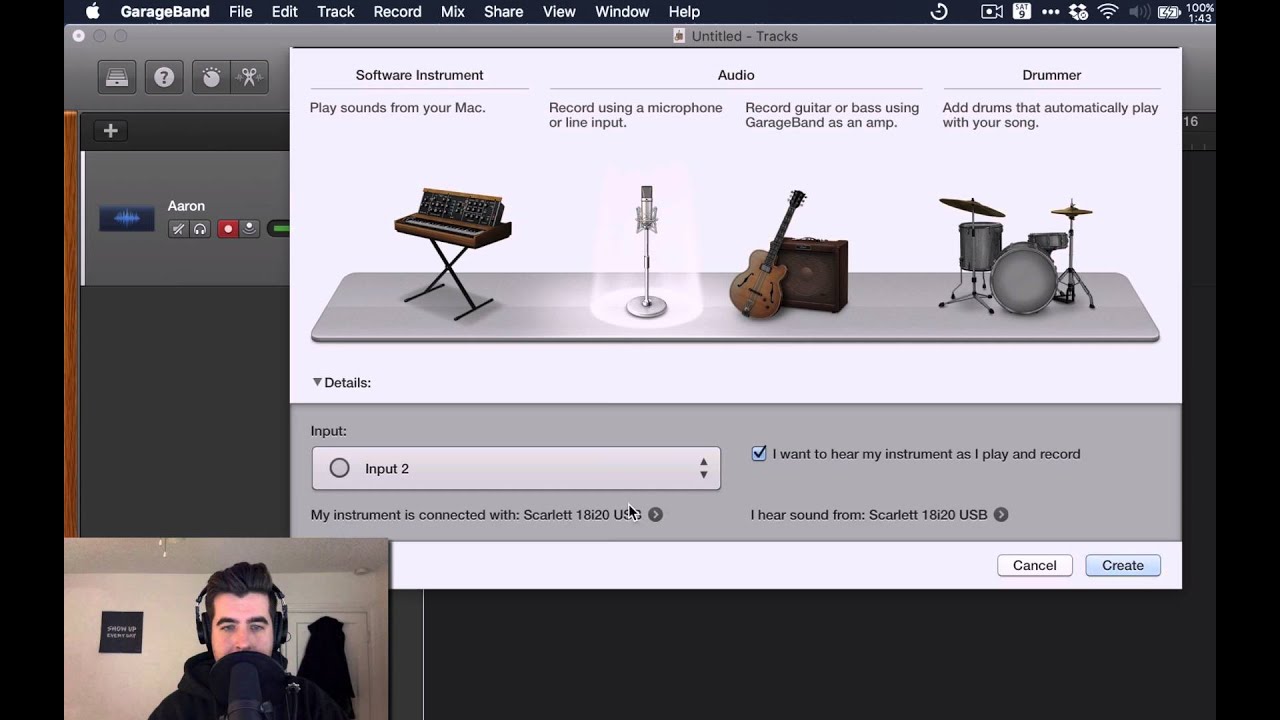The width and height of the screenshot is (1280, 720).
Task: Click the Drummer heading
Action: pyautogui.click(x=1051, y=75)
